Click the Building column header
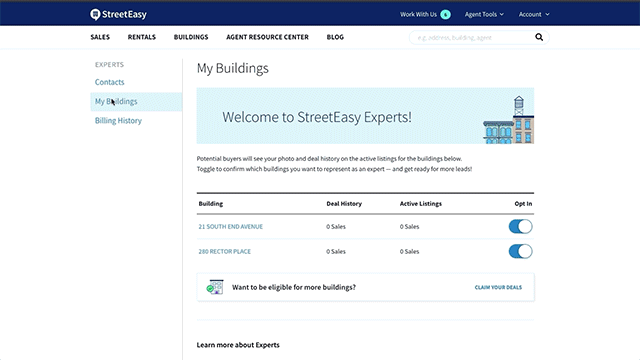 tap(211, 204)
